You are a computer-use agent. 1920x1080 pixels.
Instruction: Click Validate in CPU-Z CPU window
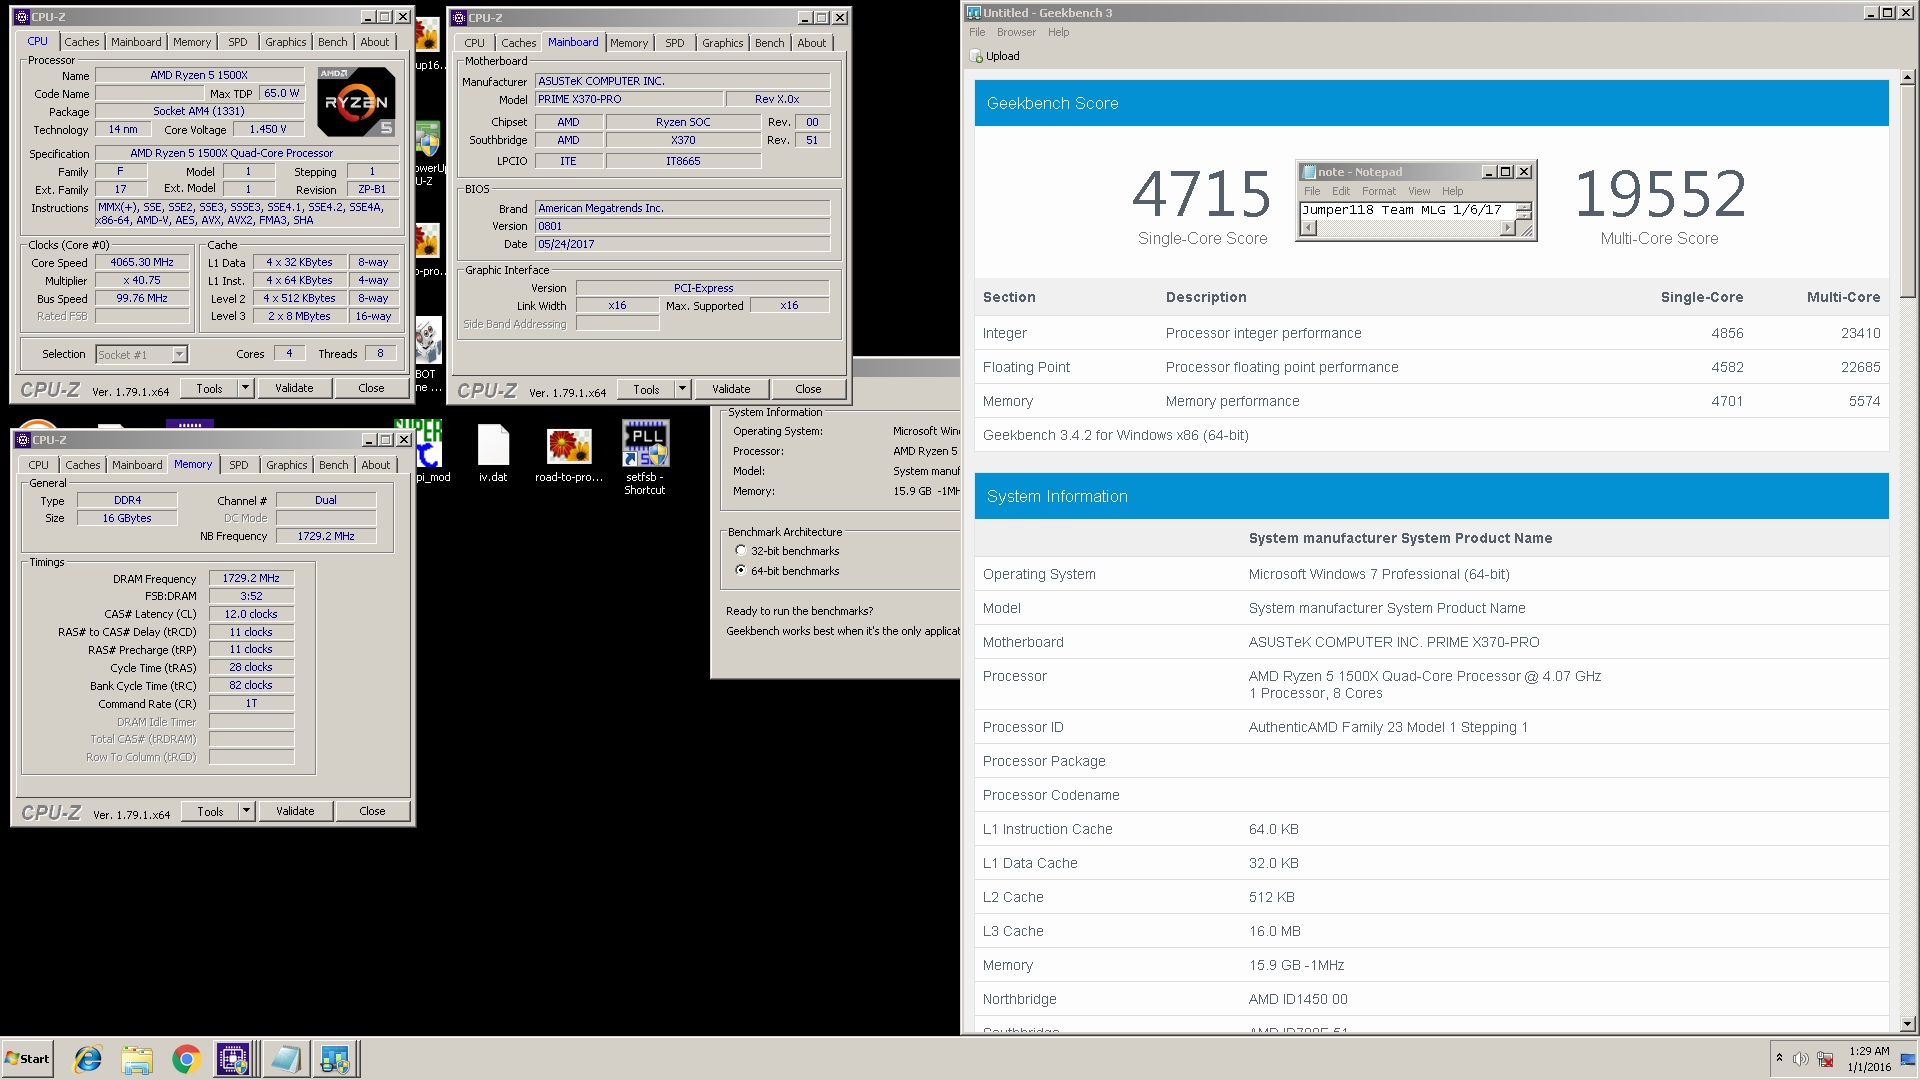coord(294,388)
